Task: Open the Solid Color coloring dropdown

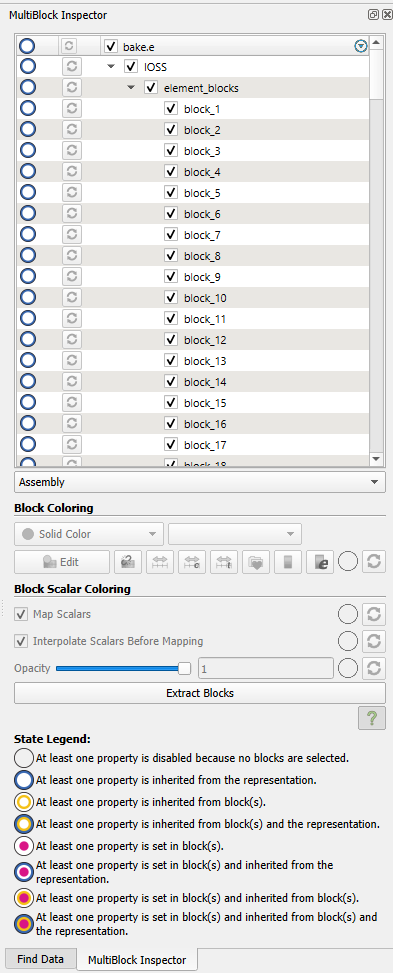Action: [89, 534]
